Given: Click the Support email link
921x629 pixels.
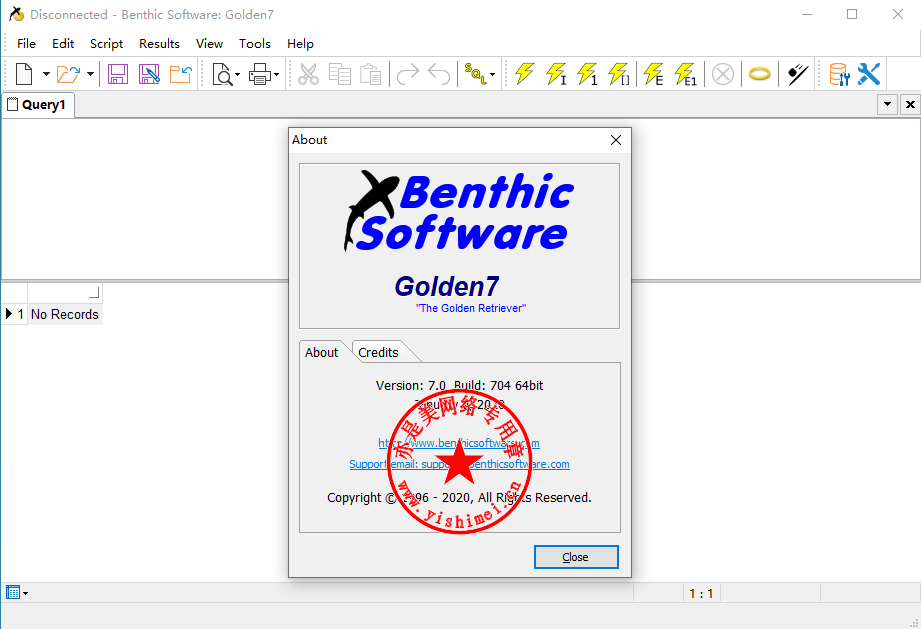Looking at the screenshot, I should (459, 464).
